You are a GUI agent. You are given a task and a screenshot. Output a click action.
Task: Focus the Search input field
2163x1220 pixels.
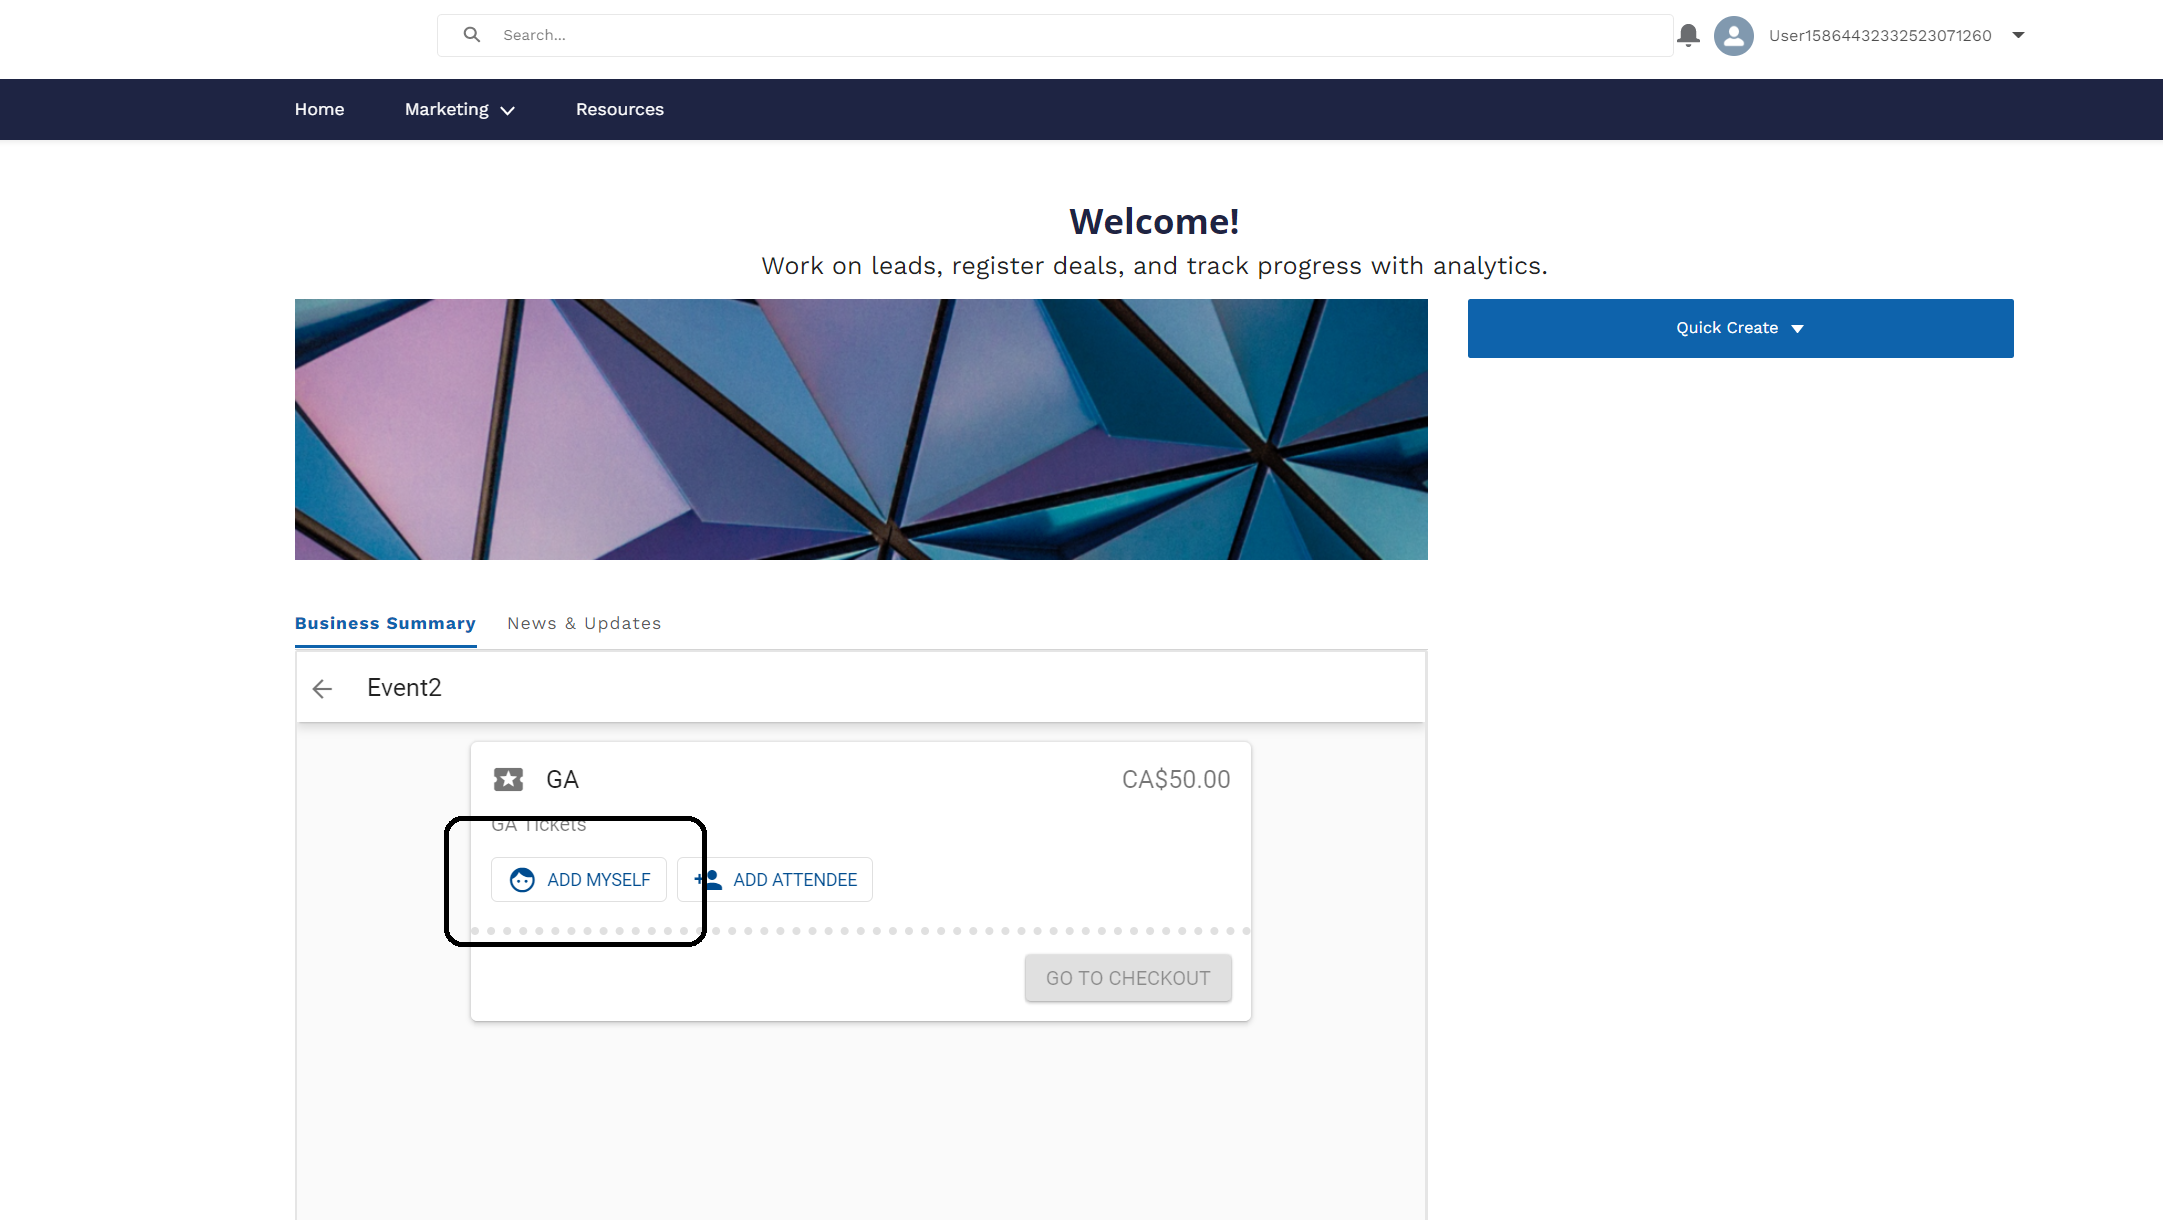1080,35
